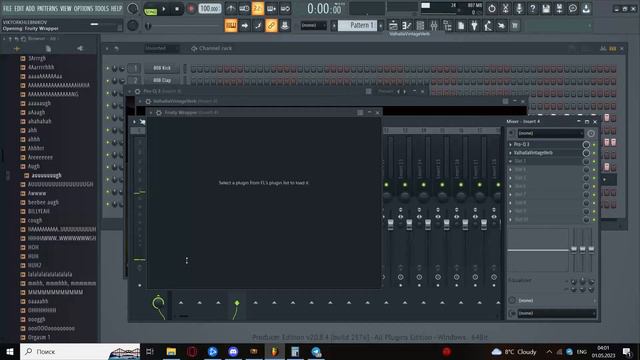The image size is (640, 360).
Task: Disable the ValhallaVintageVerb effect slot
Action: [594, 153]
